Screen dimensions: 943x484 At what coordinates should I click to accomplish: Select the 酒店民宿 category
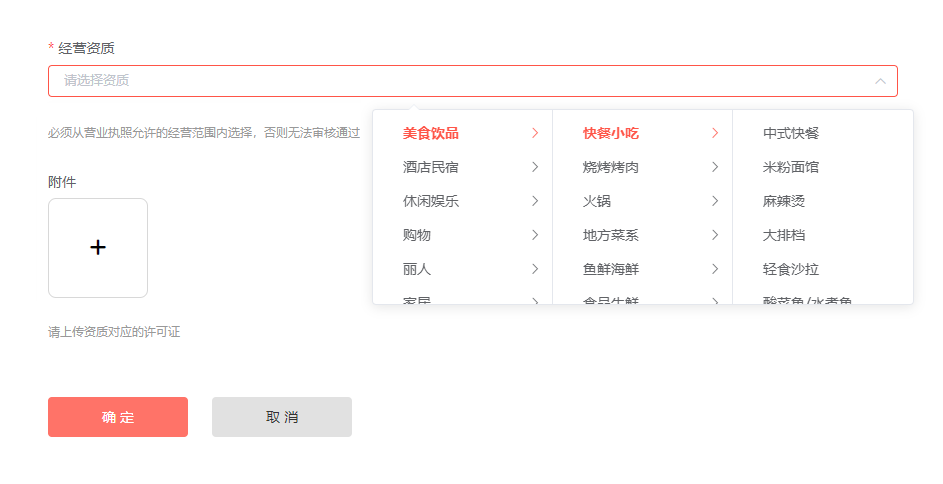[431, 167]
